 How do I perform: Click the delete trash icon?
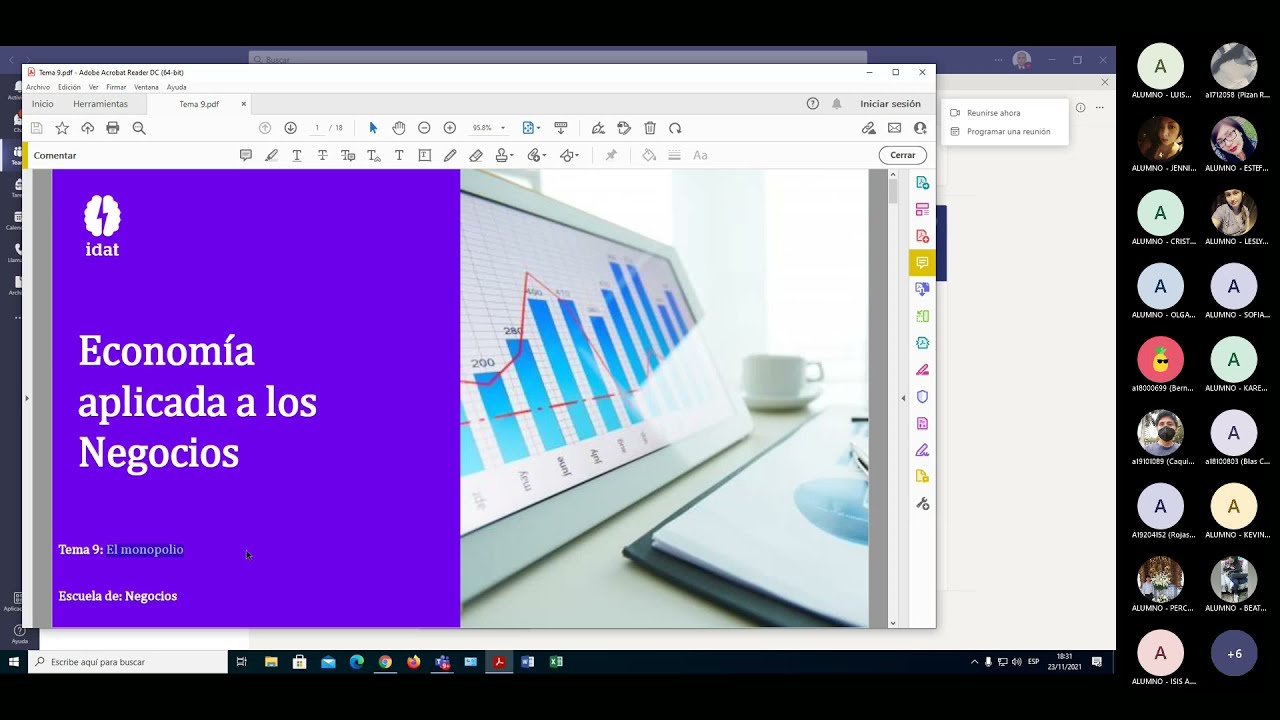click(x=650, y=128)
